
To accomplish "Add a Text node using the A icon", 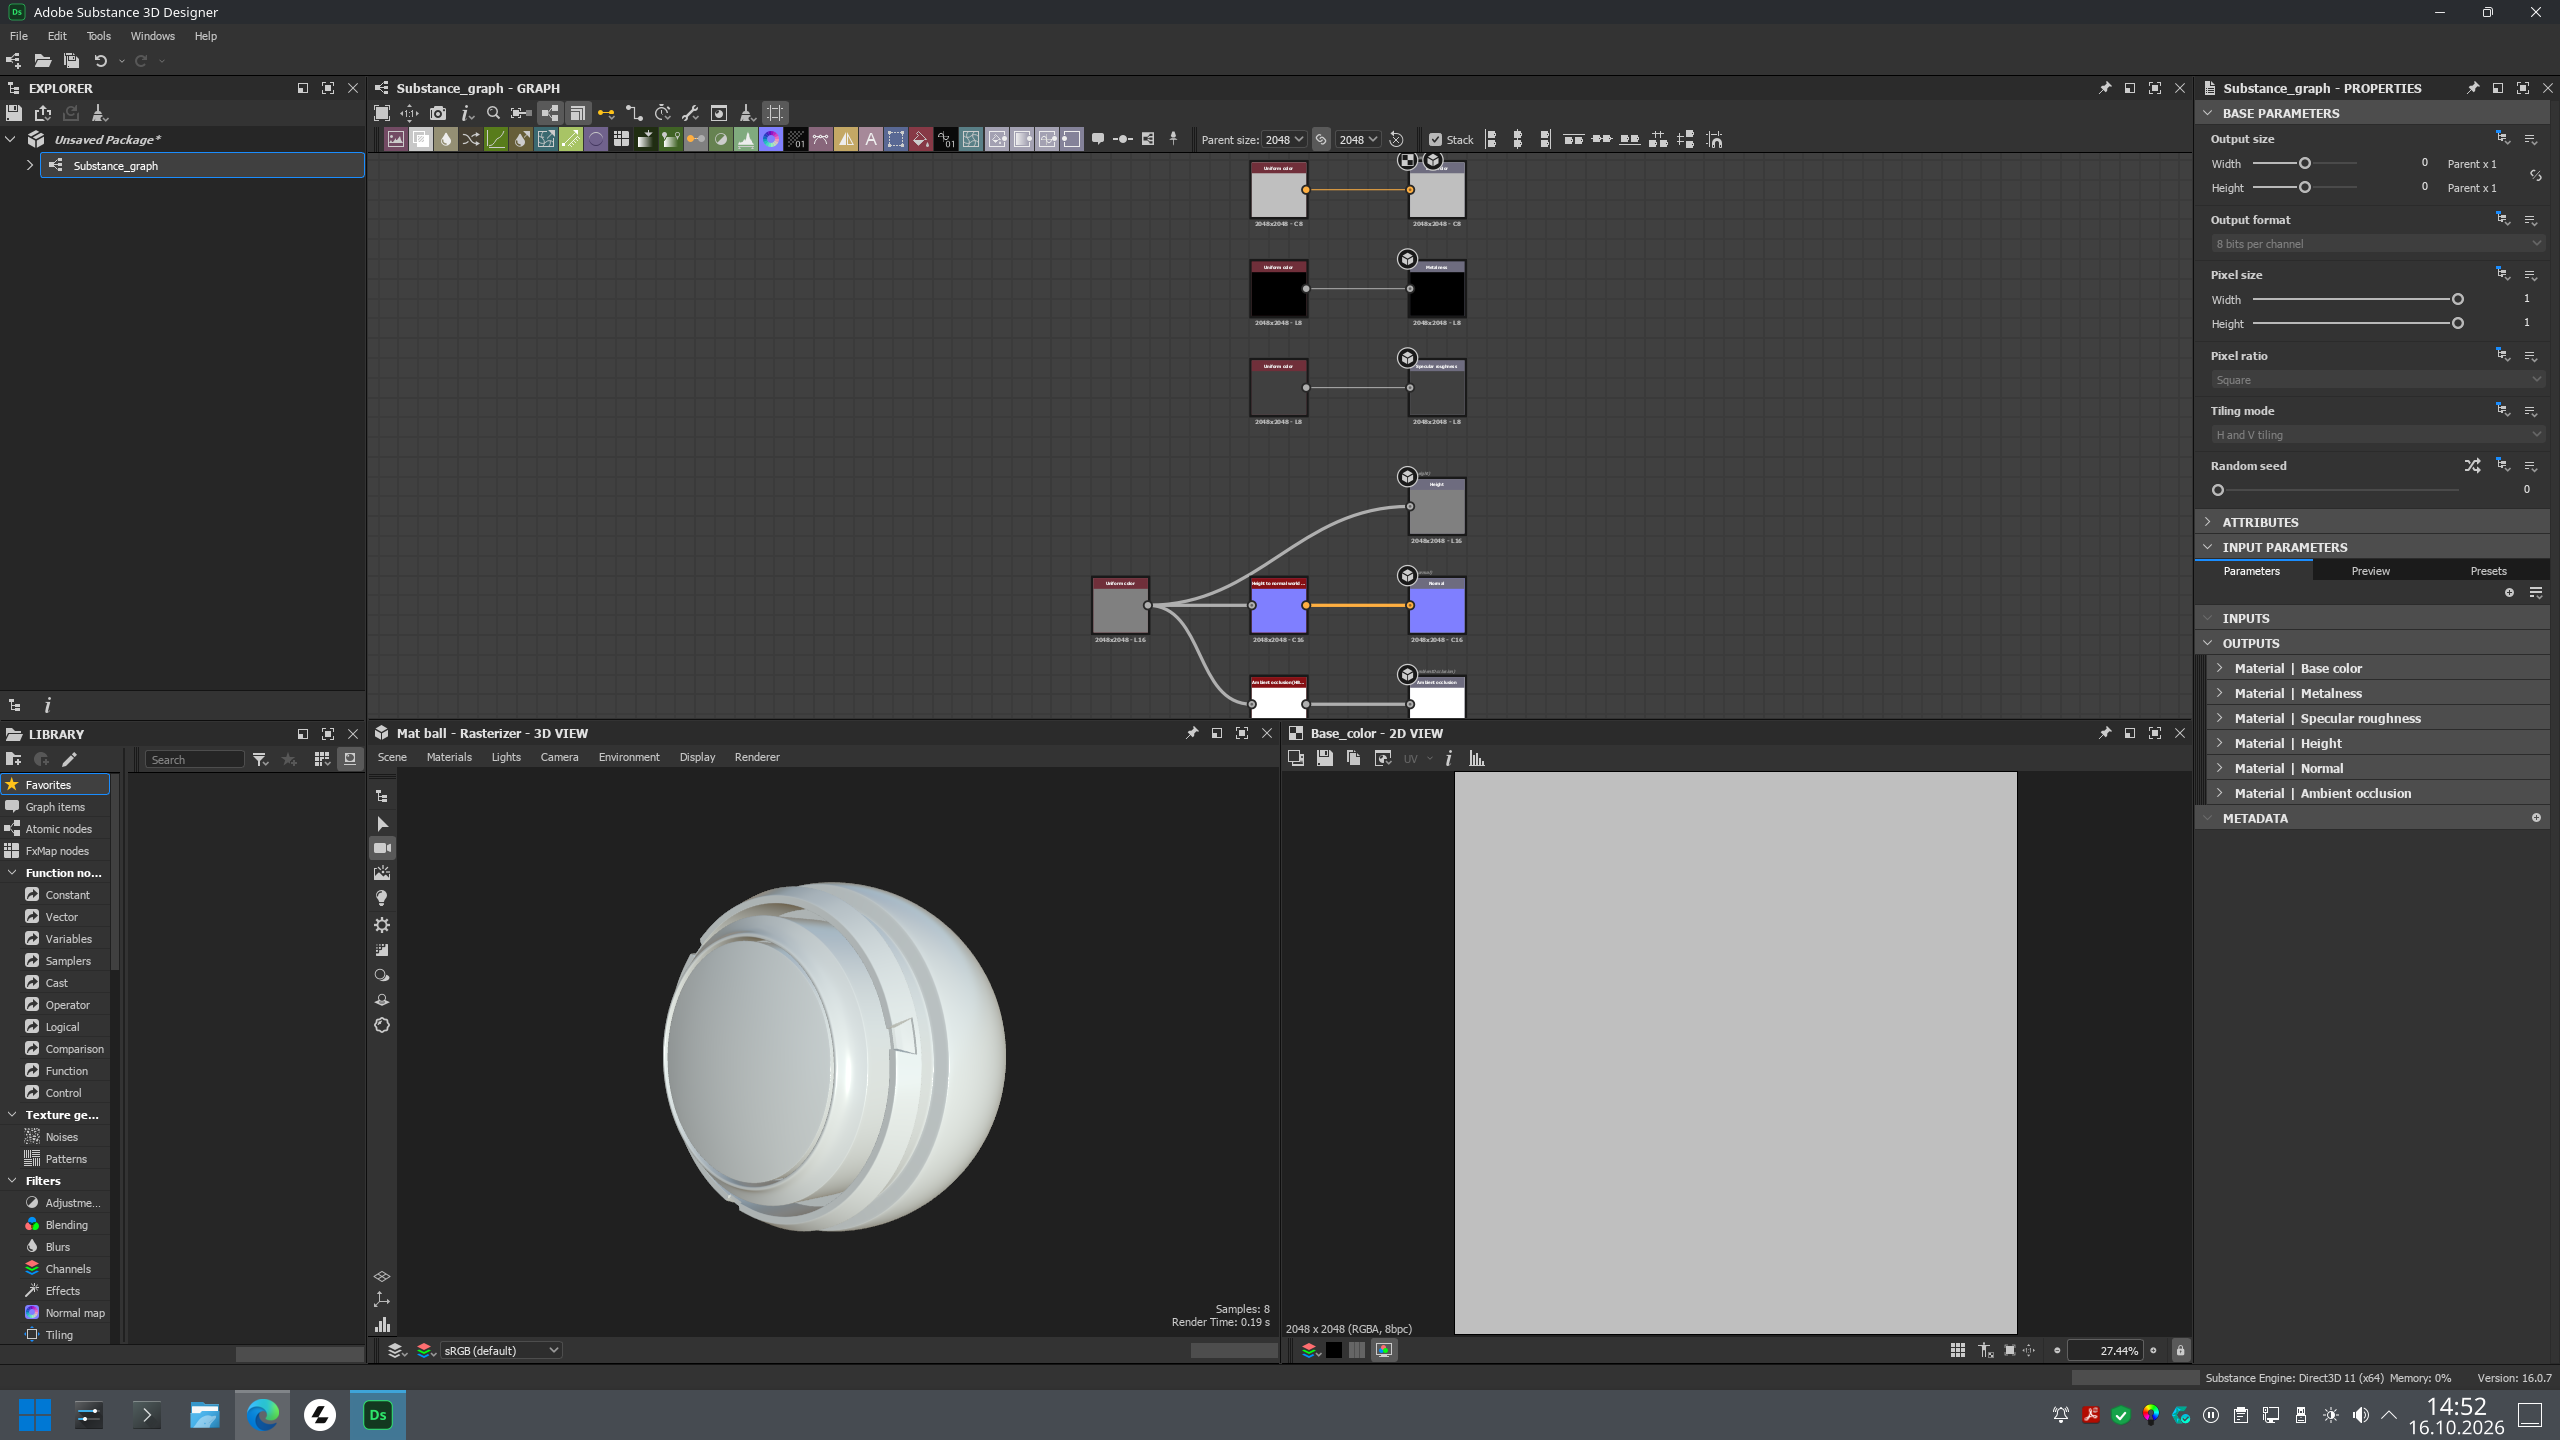I will click(x=871, y=139).
